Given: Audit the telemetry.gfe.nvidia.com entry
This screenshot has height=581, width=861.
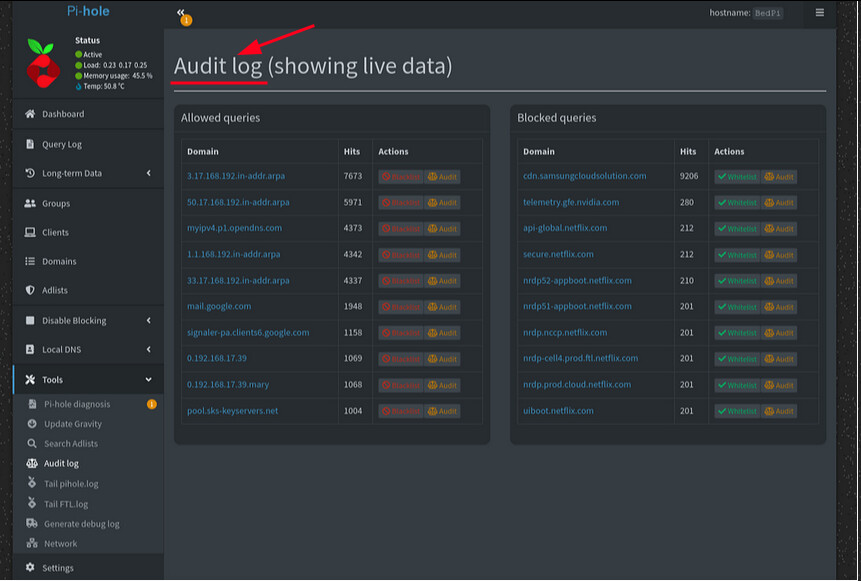Looking at the screenshot, I should click(780, 203).
